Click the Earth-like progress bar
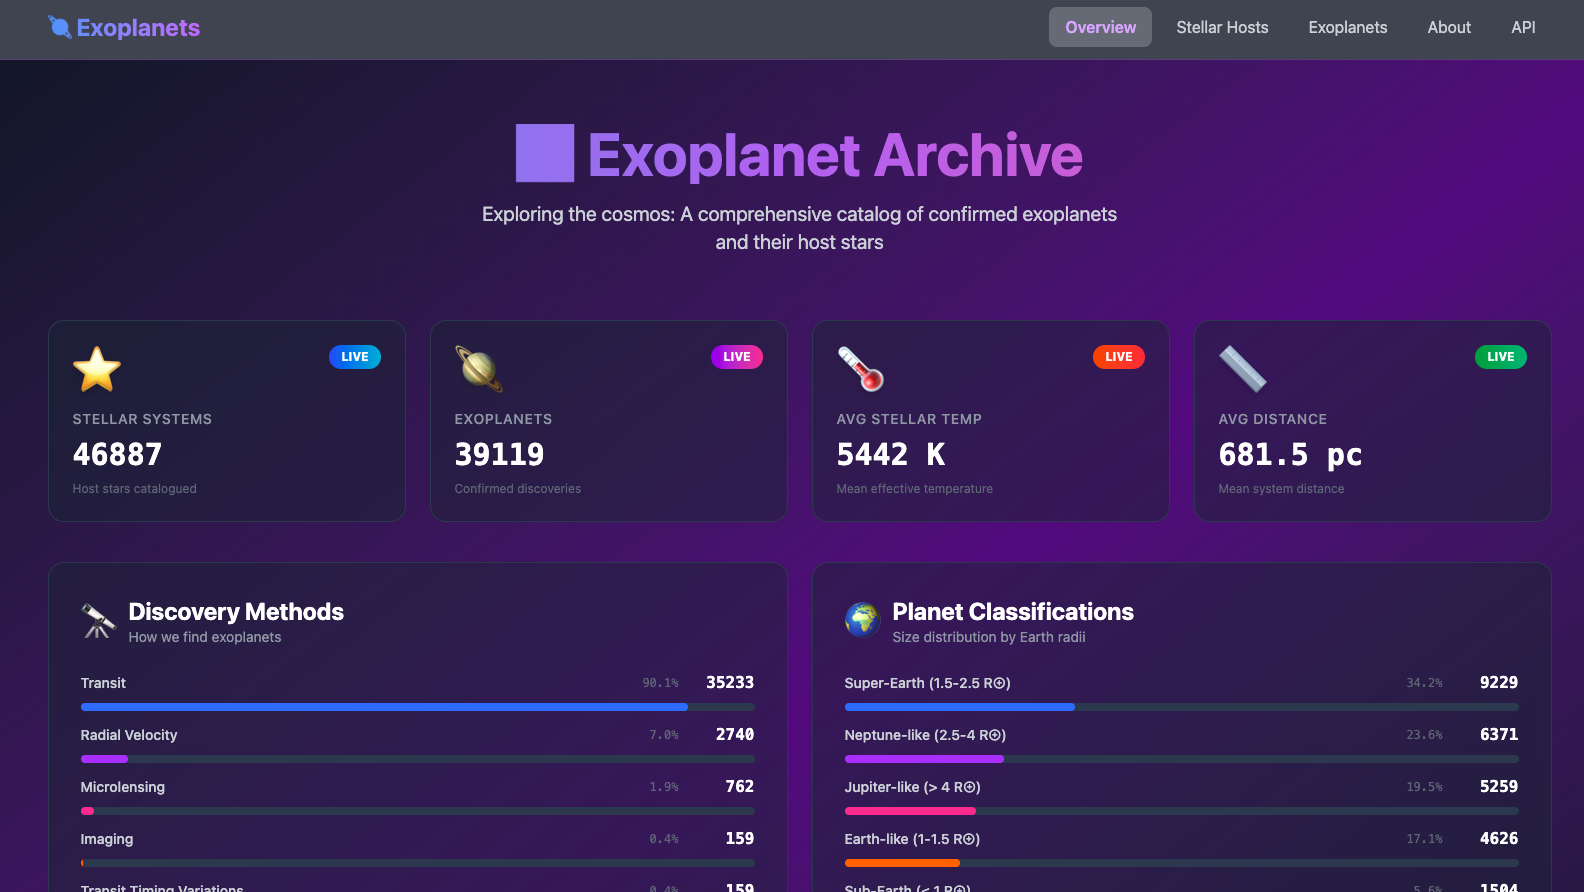 coord(1182,863)
